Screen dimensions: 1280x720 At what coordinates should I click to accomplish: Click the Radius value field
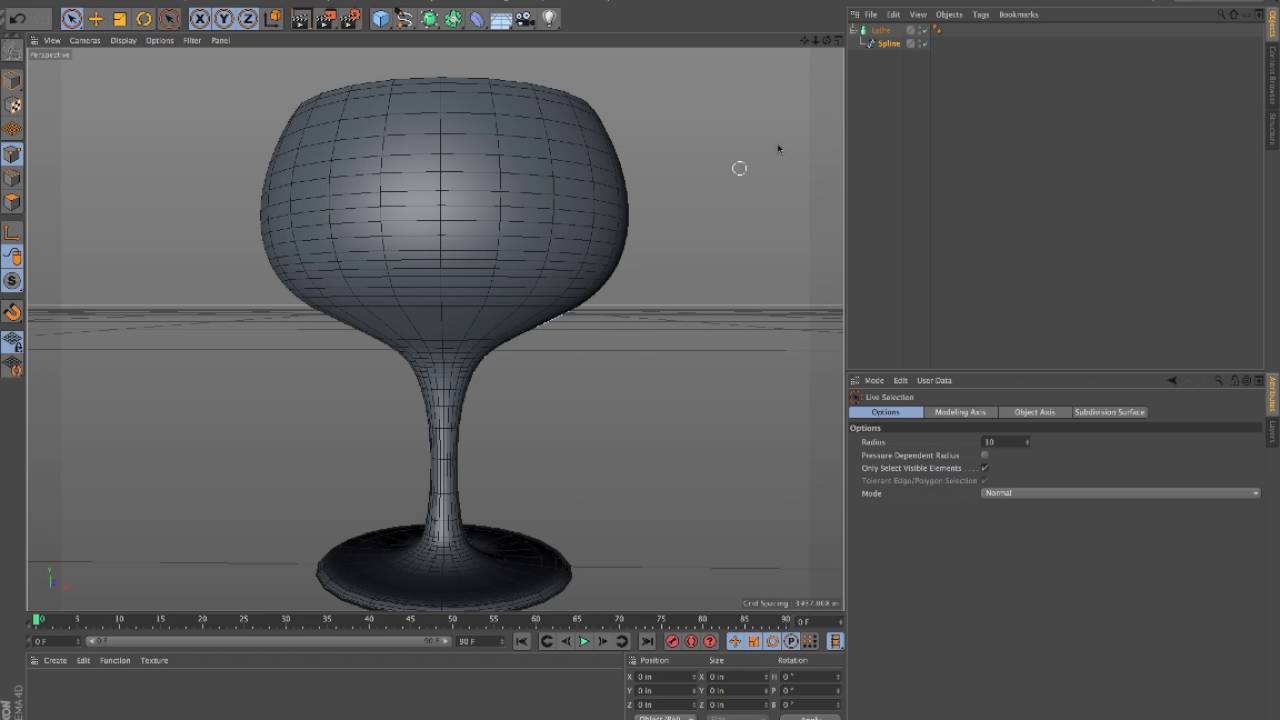pyautogui.click(x=1003, y=442)
